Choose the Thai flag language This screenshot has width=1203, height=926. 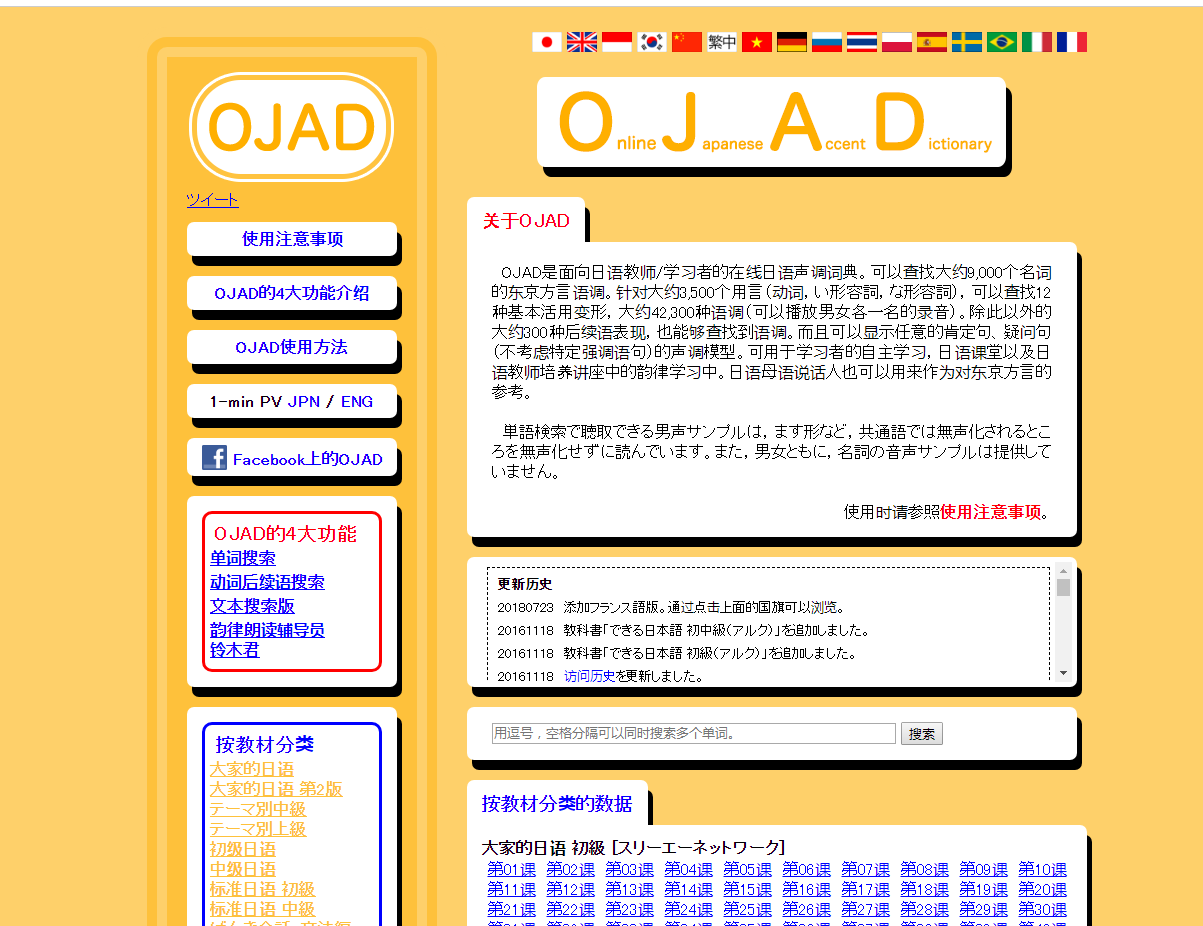[862, 42]
